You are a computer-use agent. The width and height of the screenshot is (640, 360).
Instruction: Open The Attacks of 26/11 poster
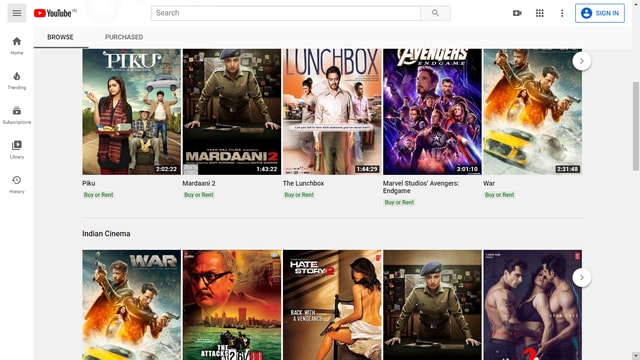coord(232,305)
